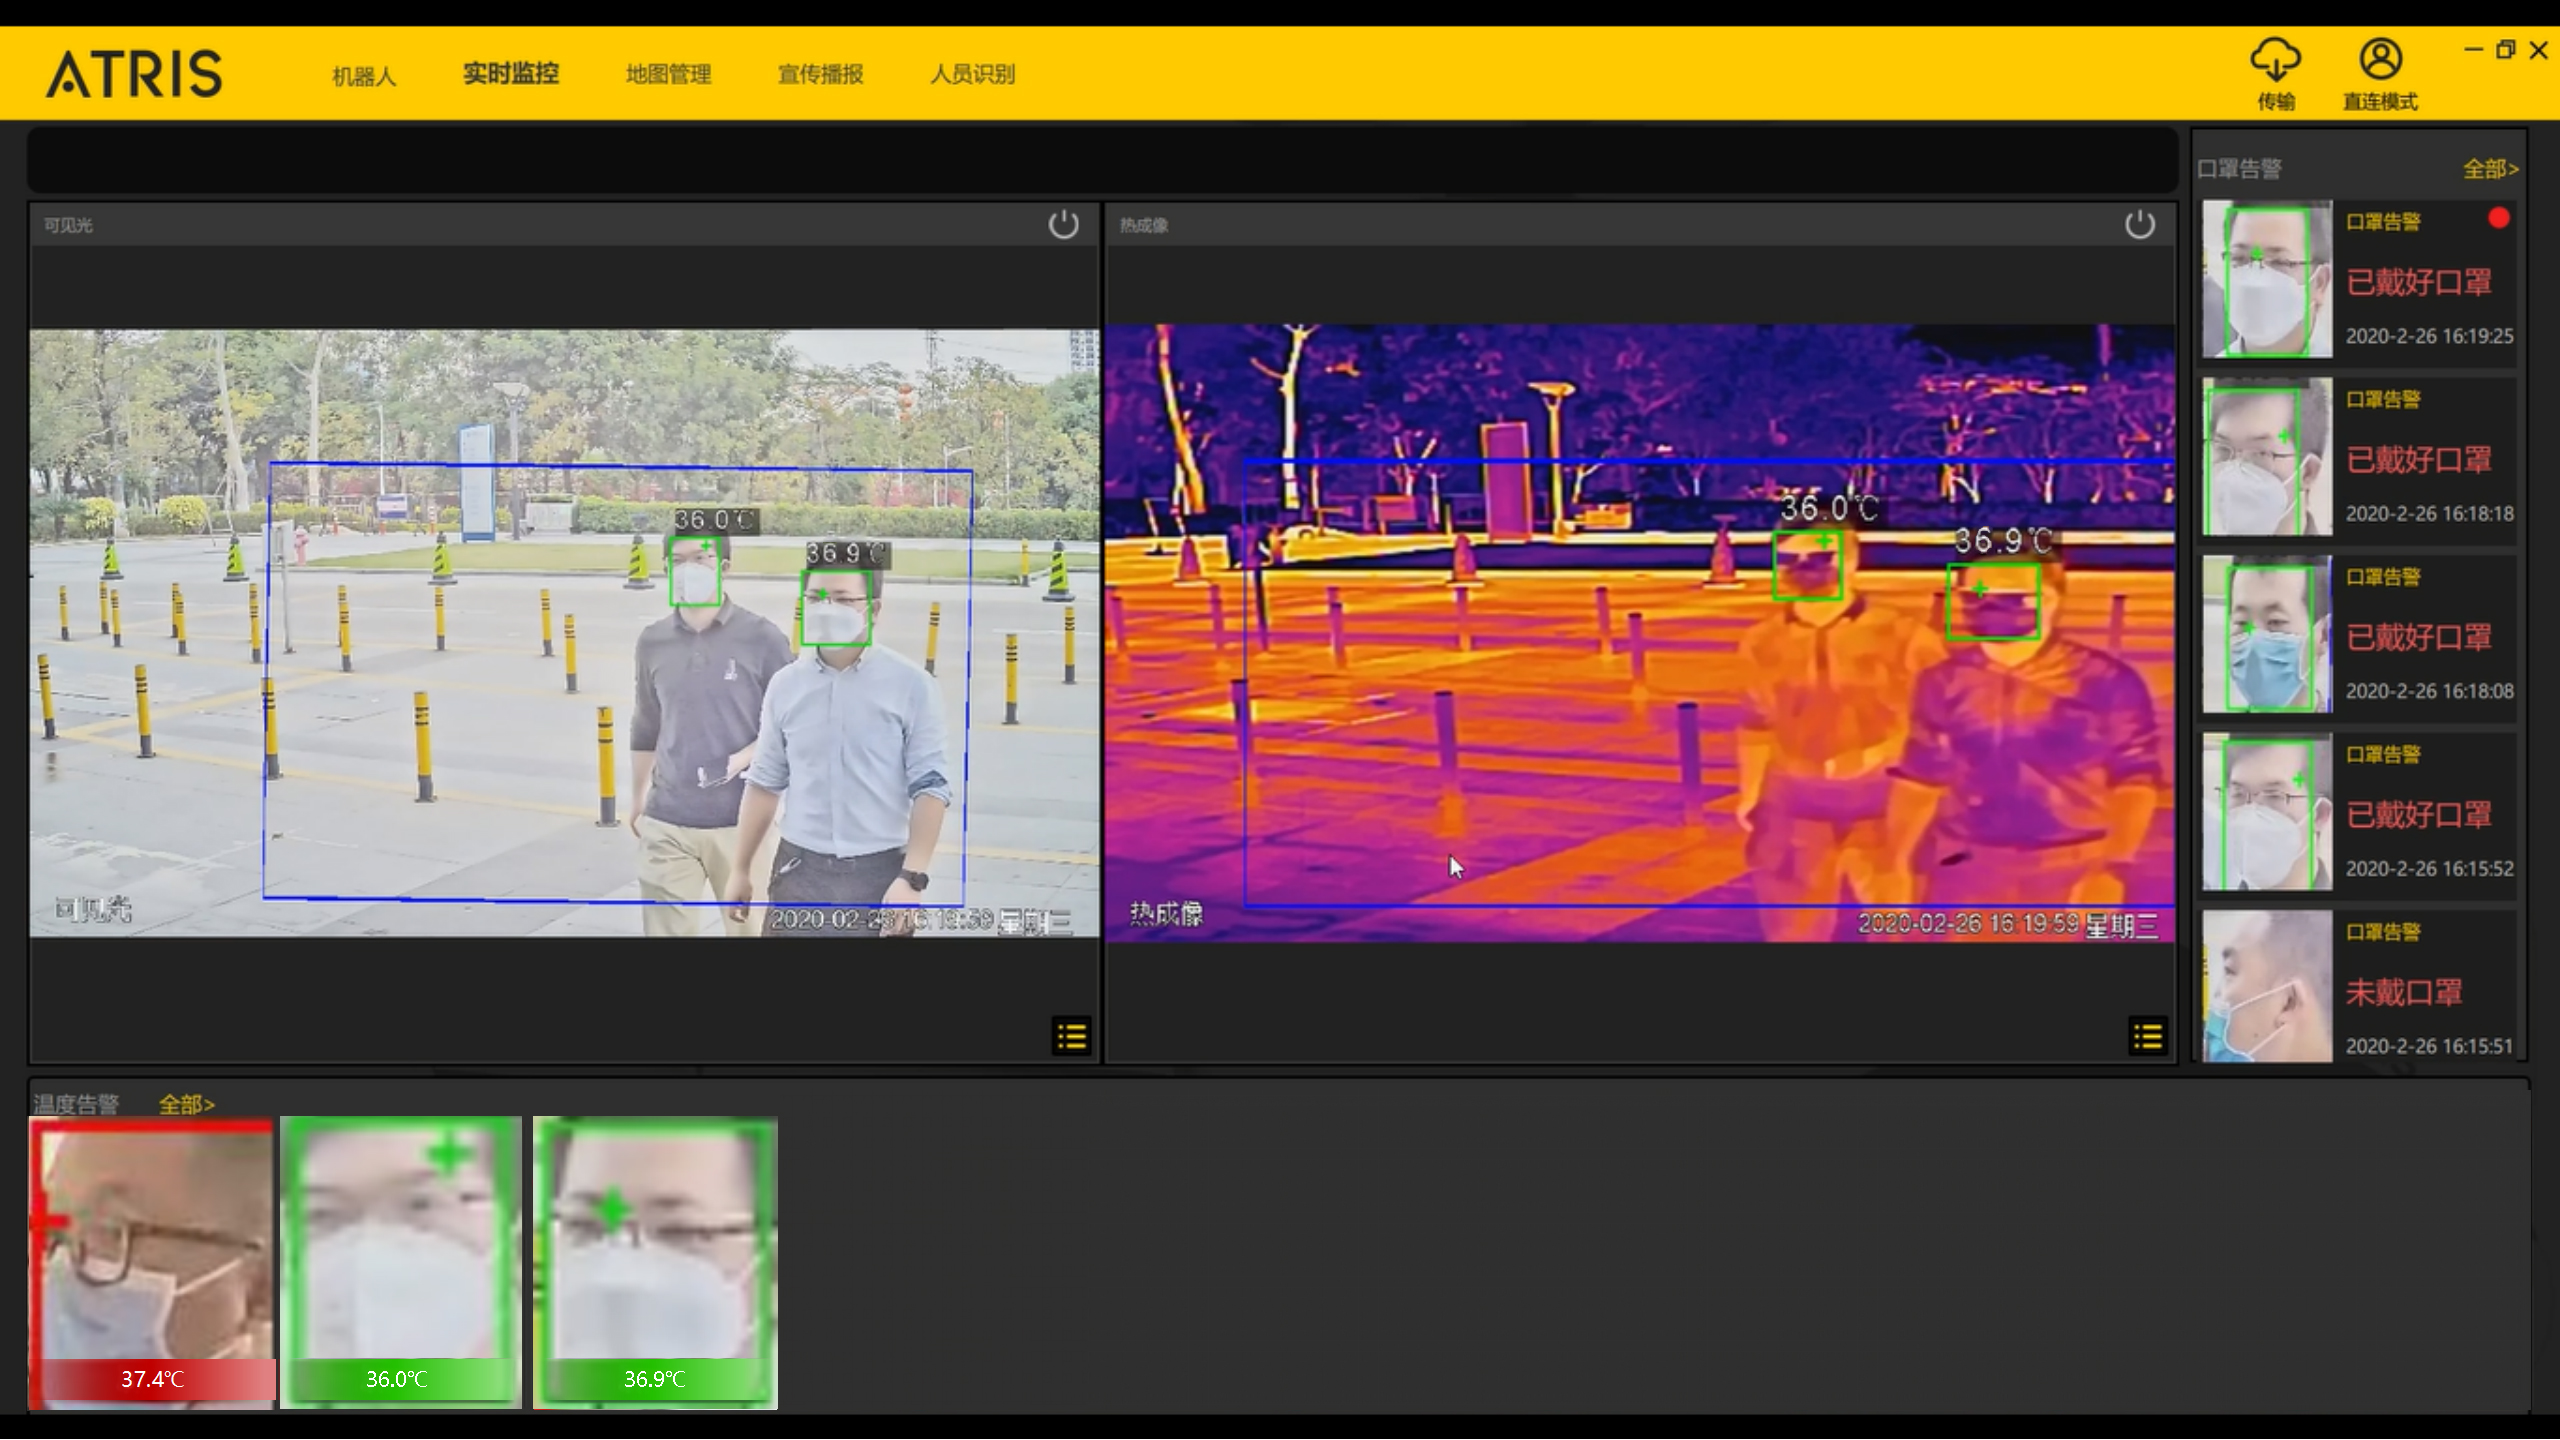This screenshot has width=2560, height=1440.
Task: Switch to 地图管理 map management tab
Action: [668, 74]
